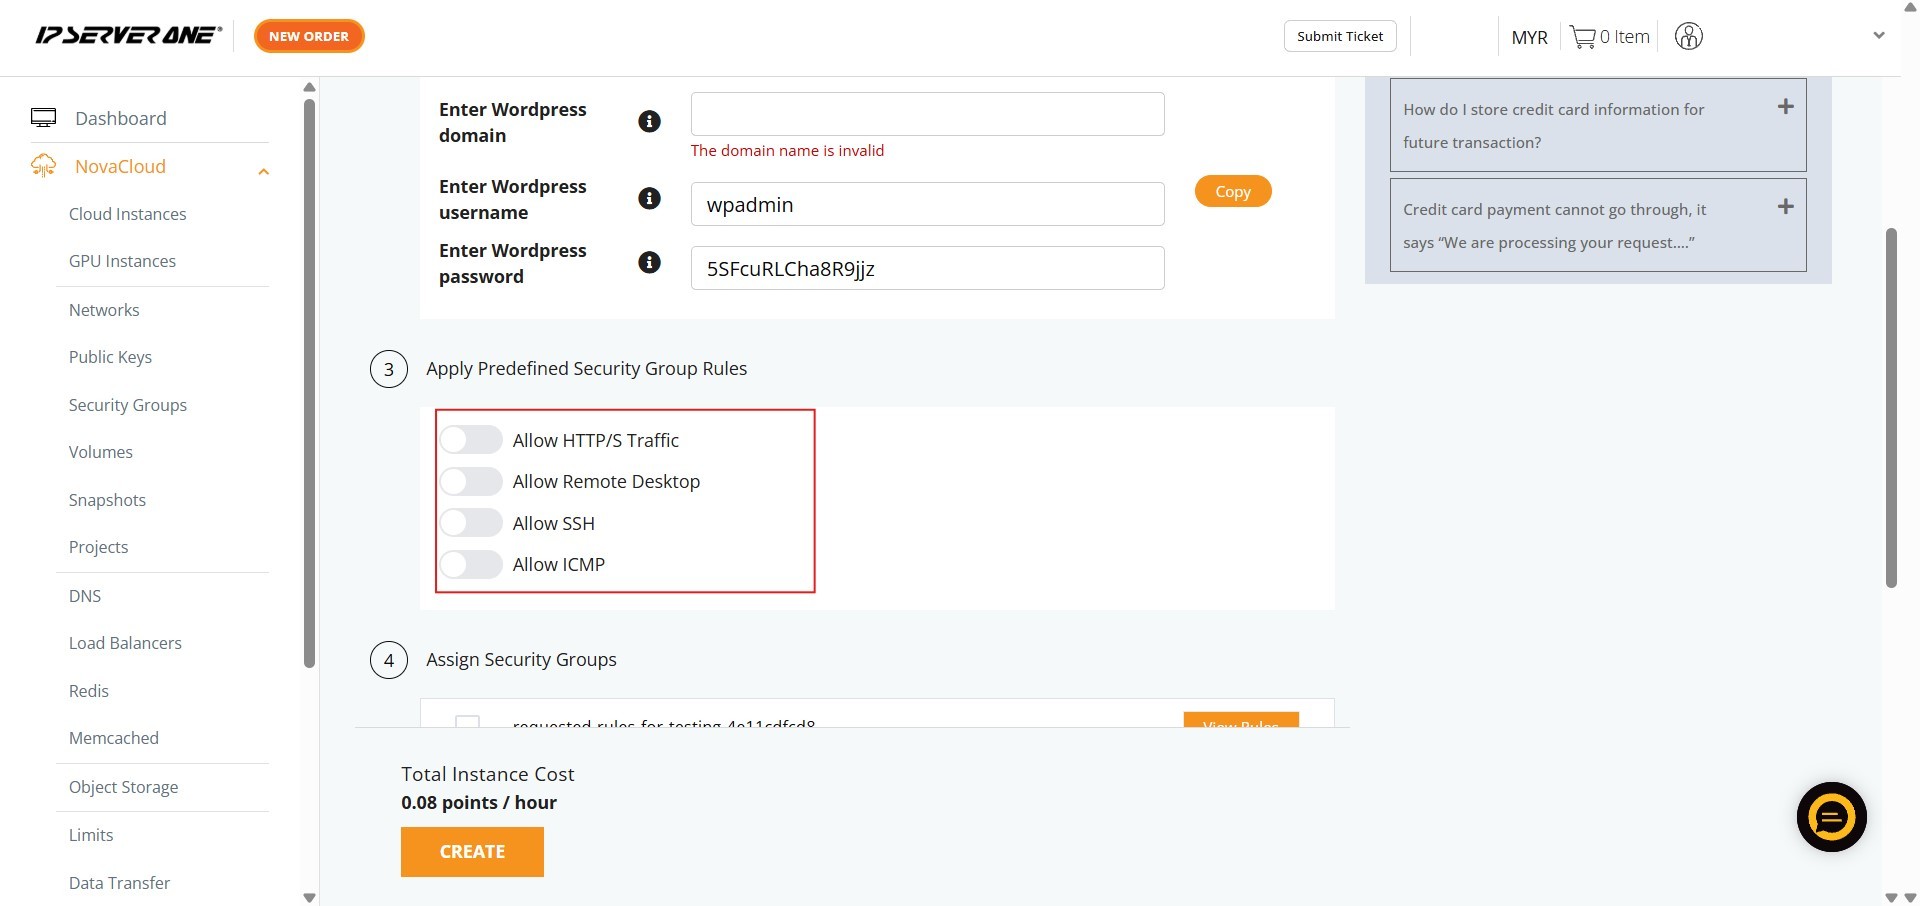Screen dimensions: 1920x906
Task: Expand the store credit card information FAQ
Action: click(1785, 107)
